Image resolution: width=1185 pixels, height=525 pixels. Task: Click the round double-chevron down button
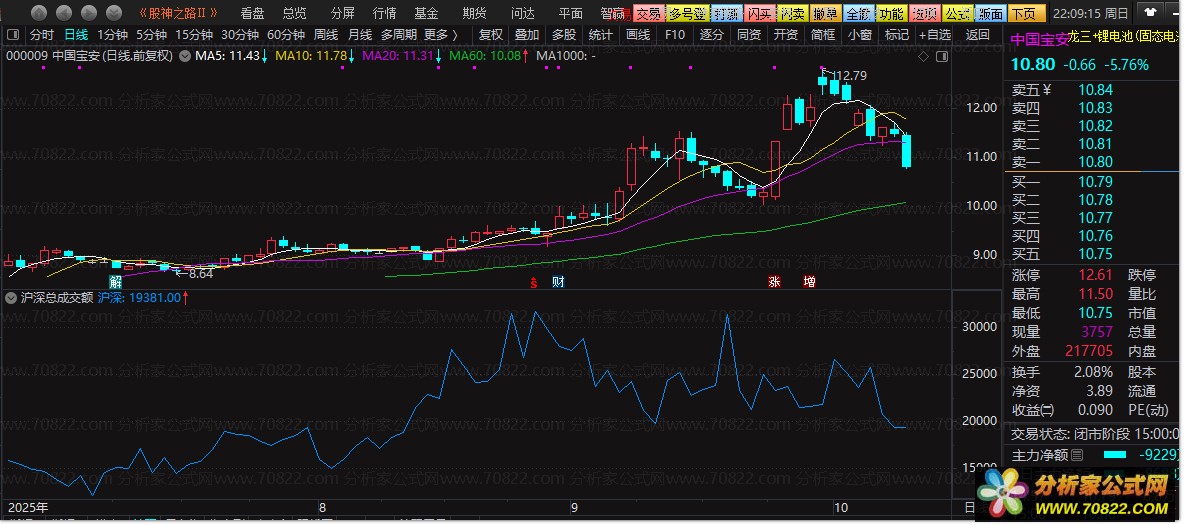point(114,13)
